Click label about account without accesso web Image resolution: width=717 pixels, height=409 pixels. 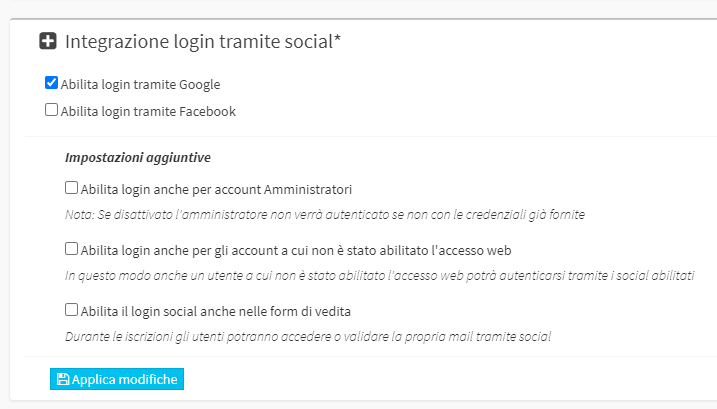(296, 251)
